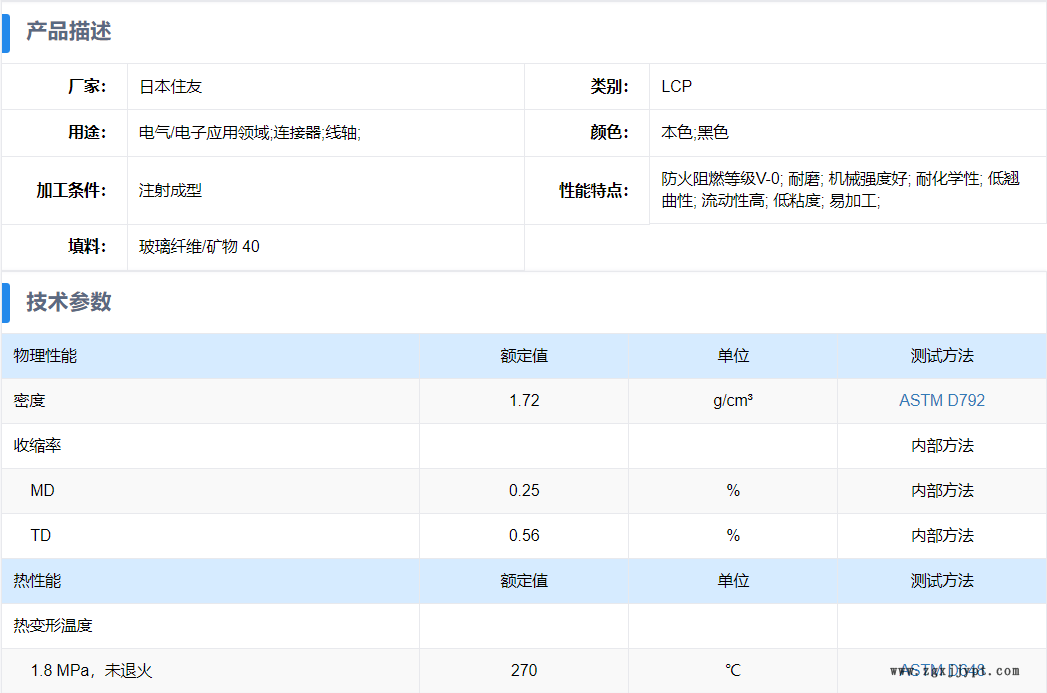
Task: Click the g/cm³ unit cell
Action: [x=733, y=401]
